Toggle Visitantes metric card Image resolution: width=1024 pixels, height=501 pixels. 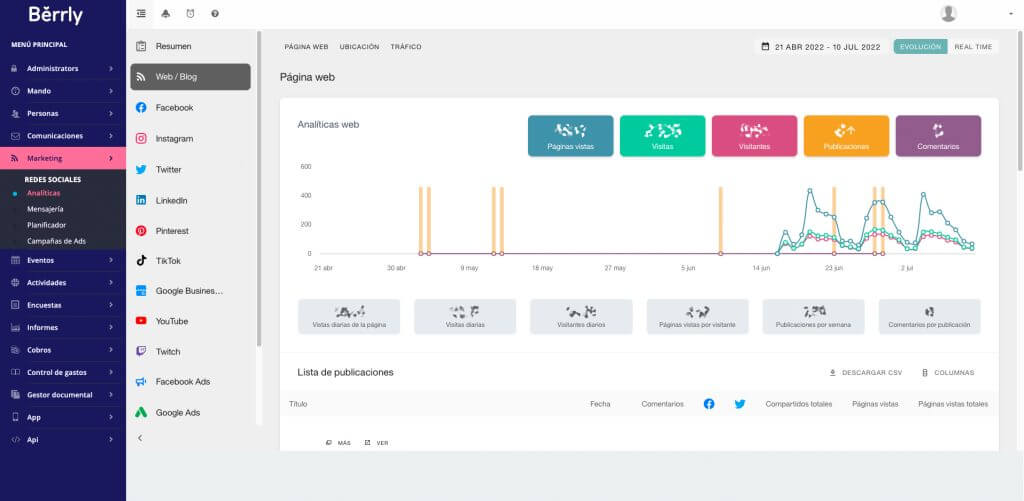click(x=754, y=136)
